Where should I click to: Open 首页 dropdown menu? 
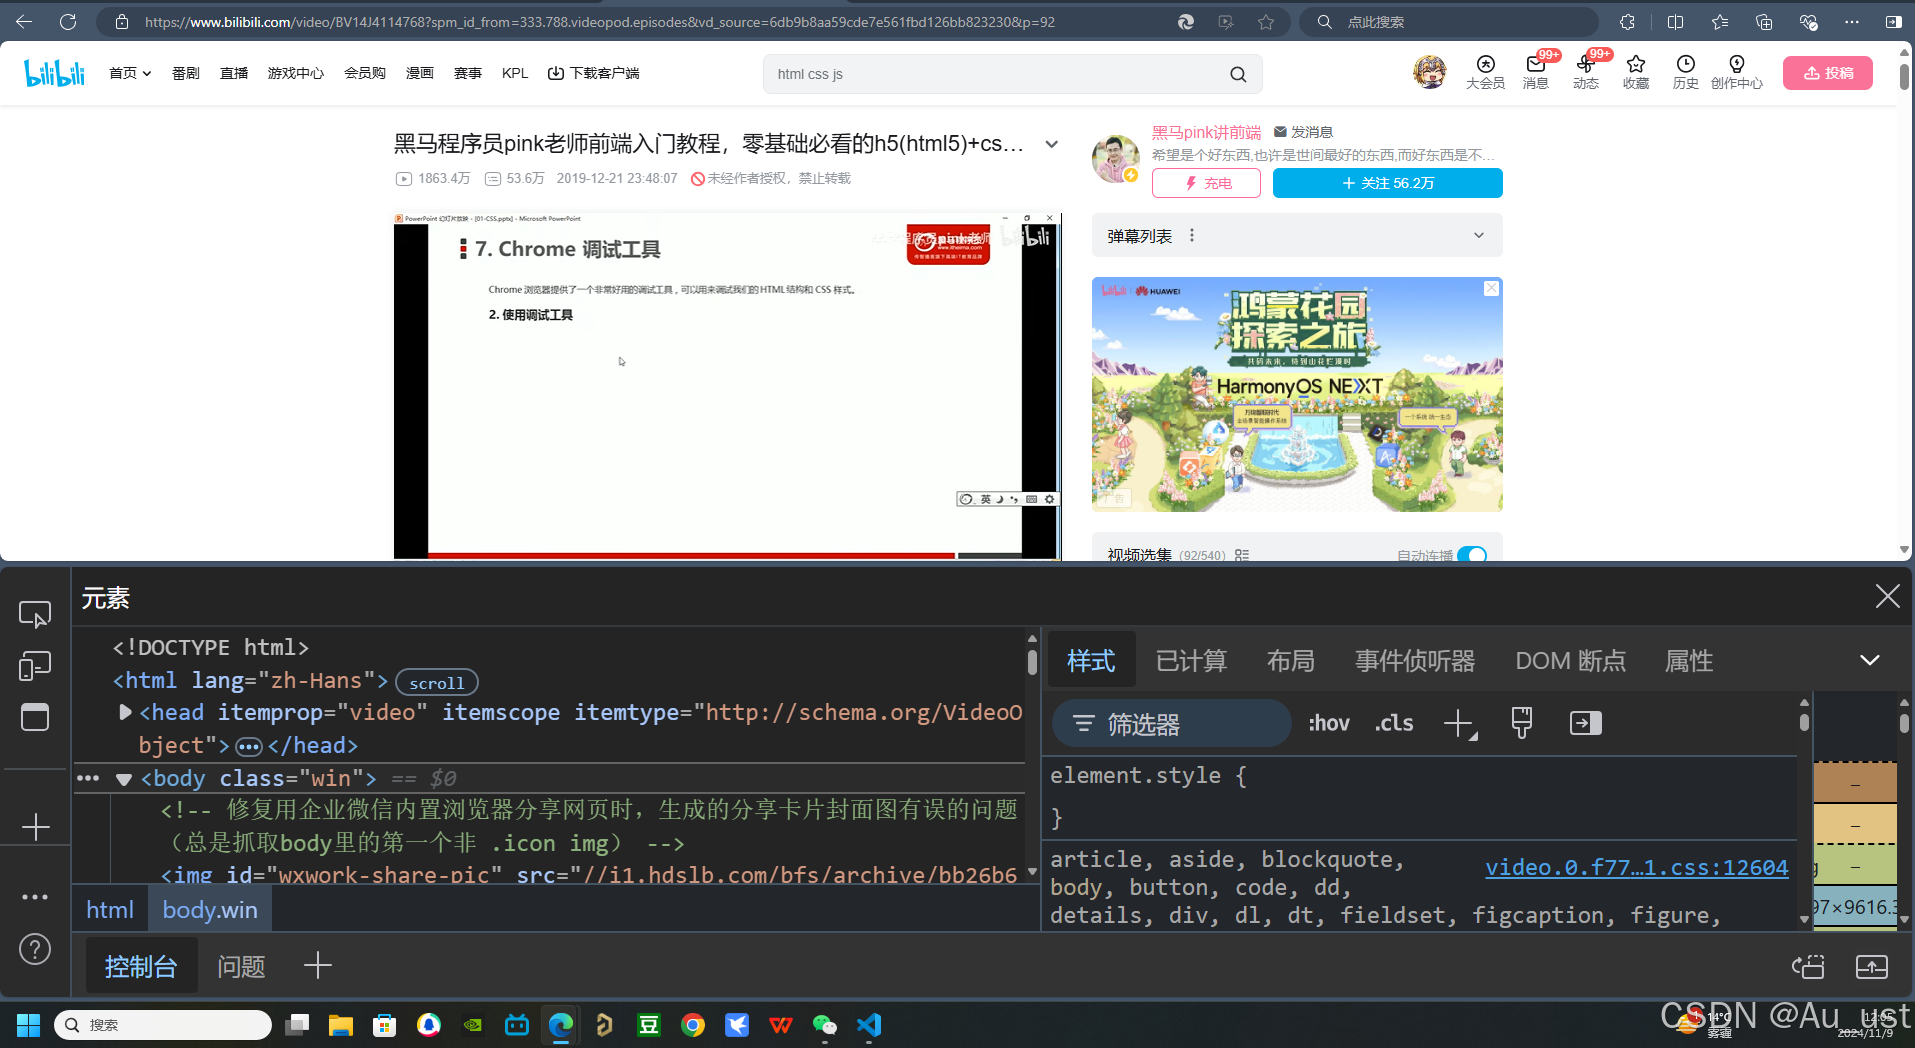tap(130, 73)
